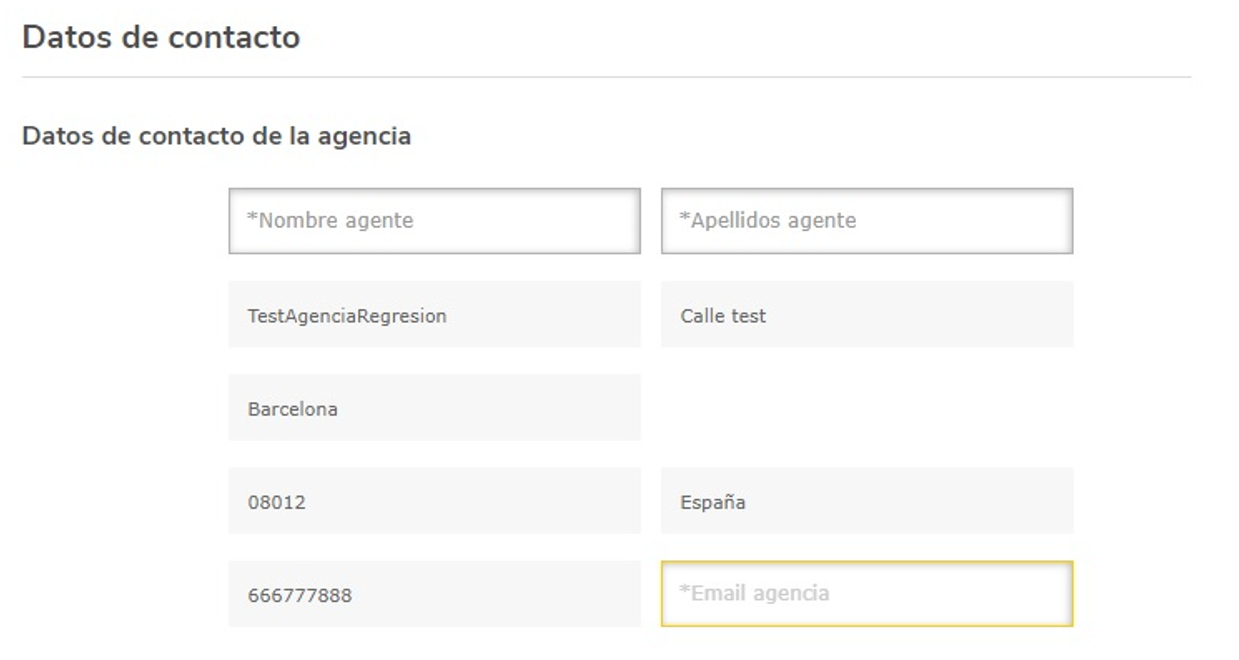Click the '*Apellidos agente' placeholder text

click(768, 220)
